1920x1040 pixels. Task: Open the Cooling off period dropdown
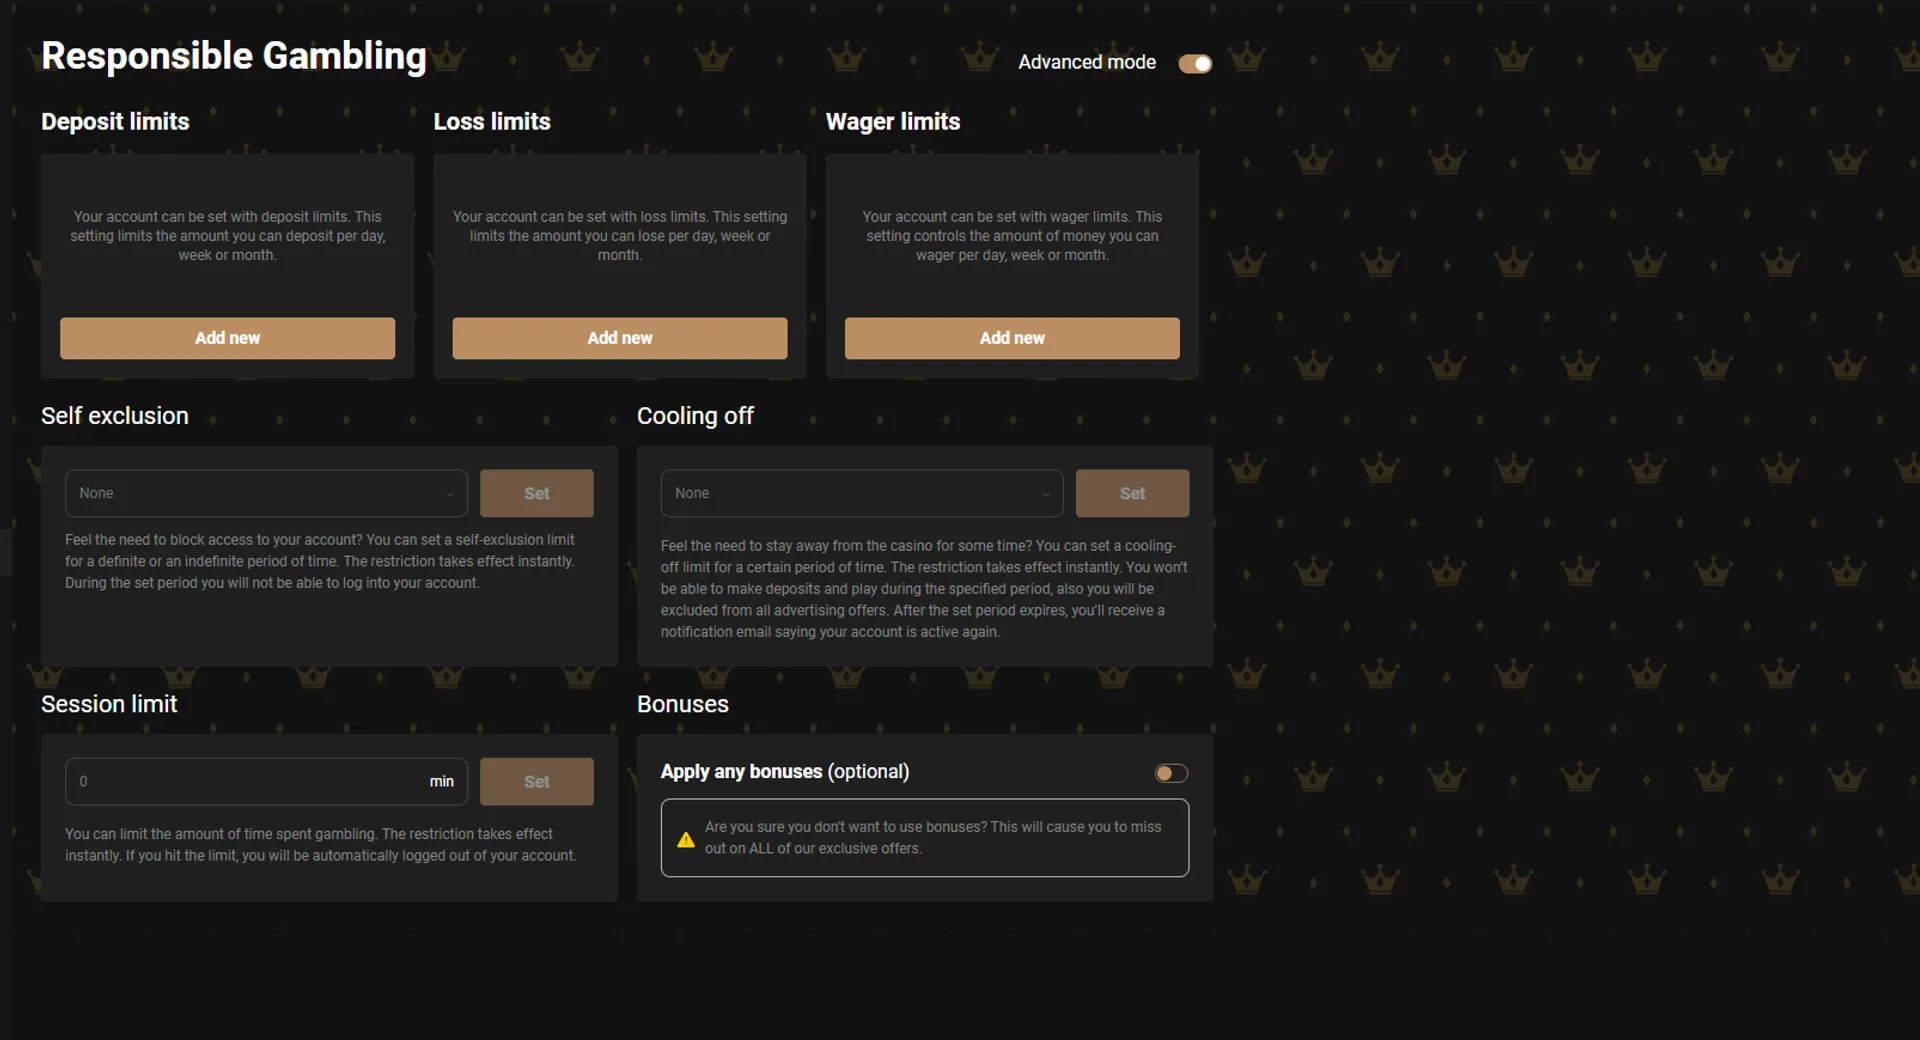pyautogui.click(x=861, y=493)
